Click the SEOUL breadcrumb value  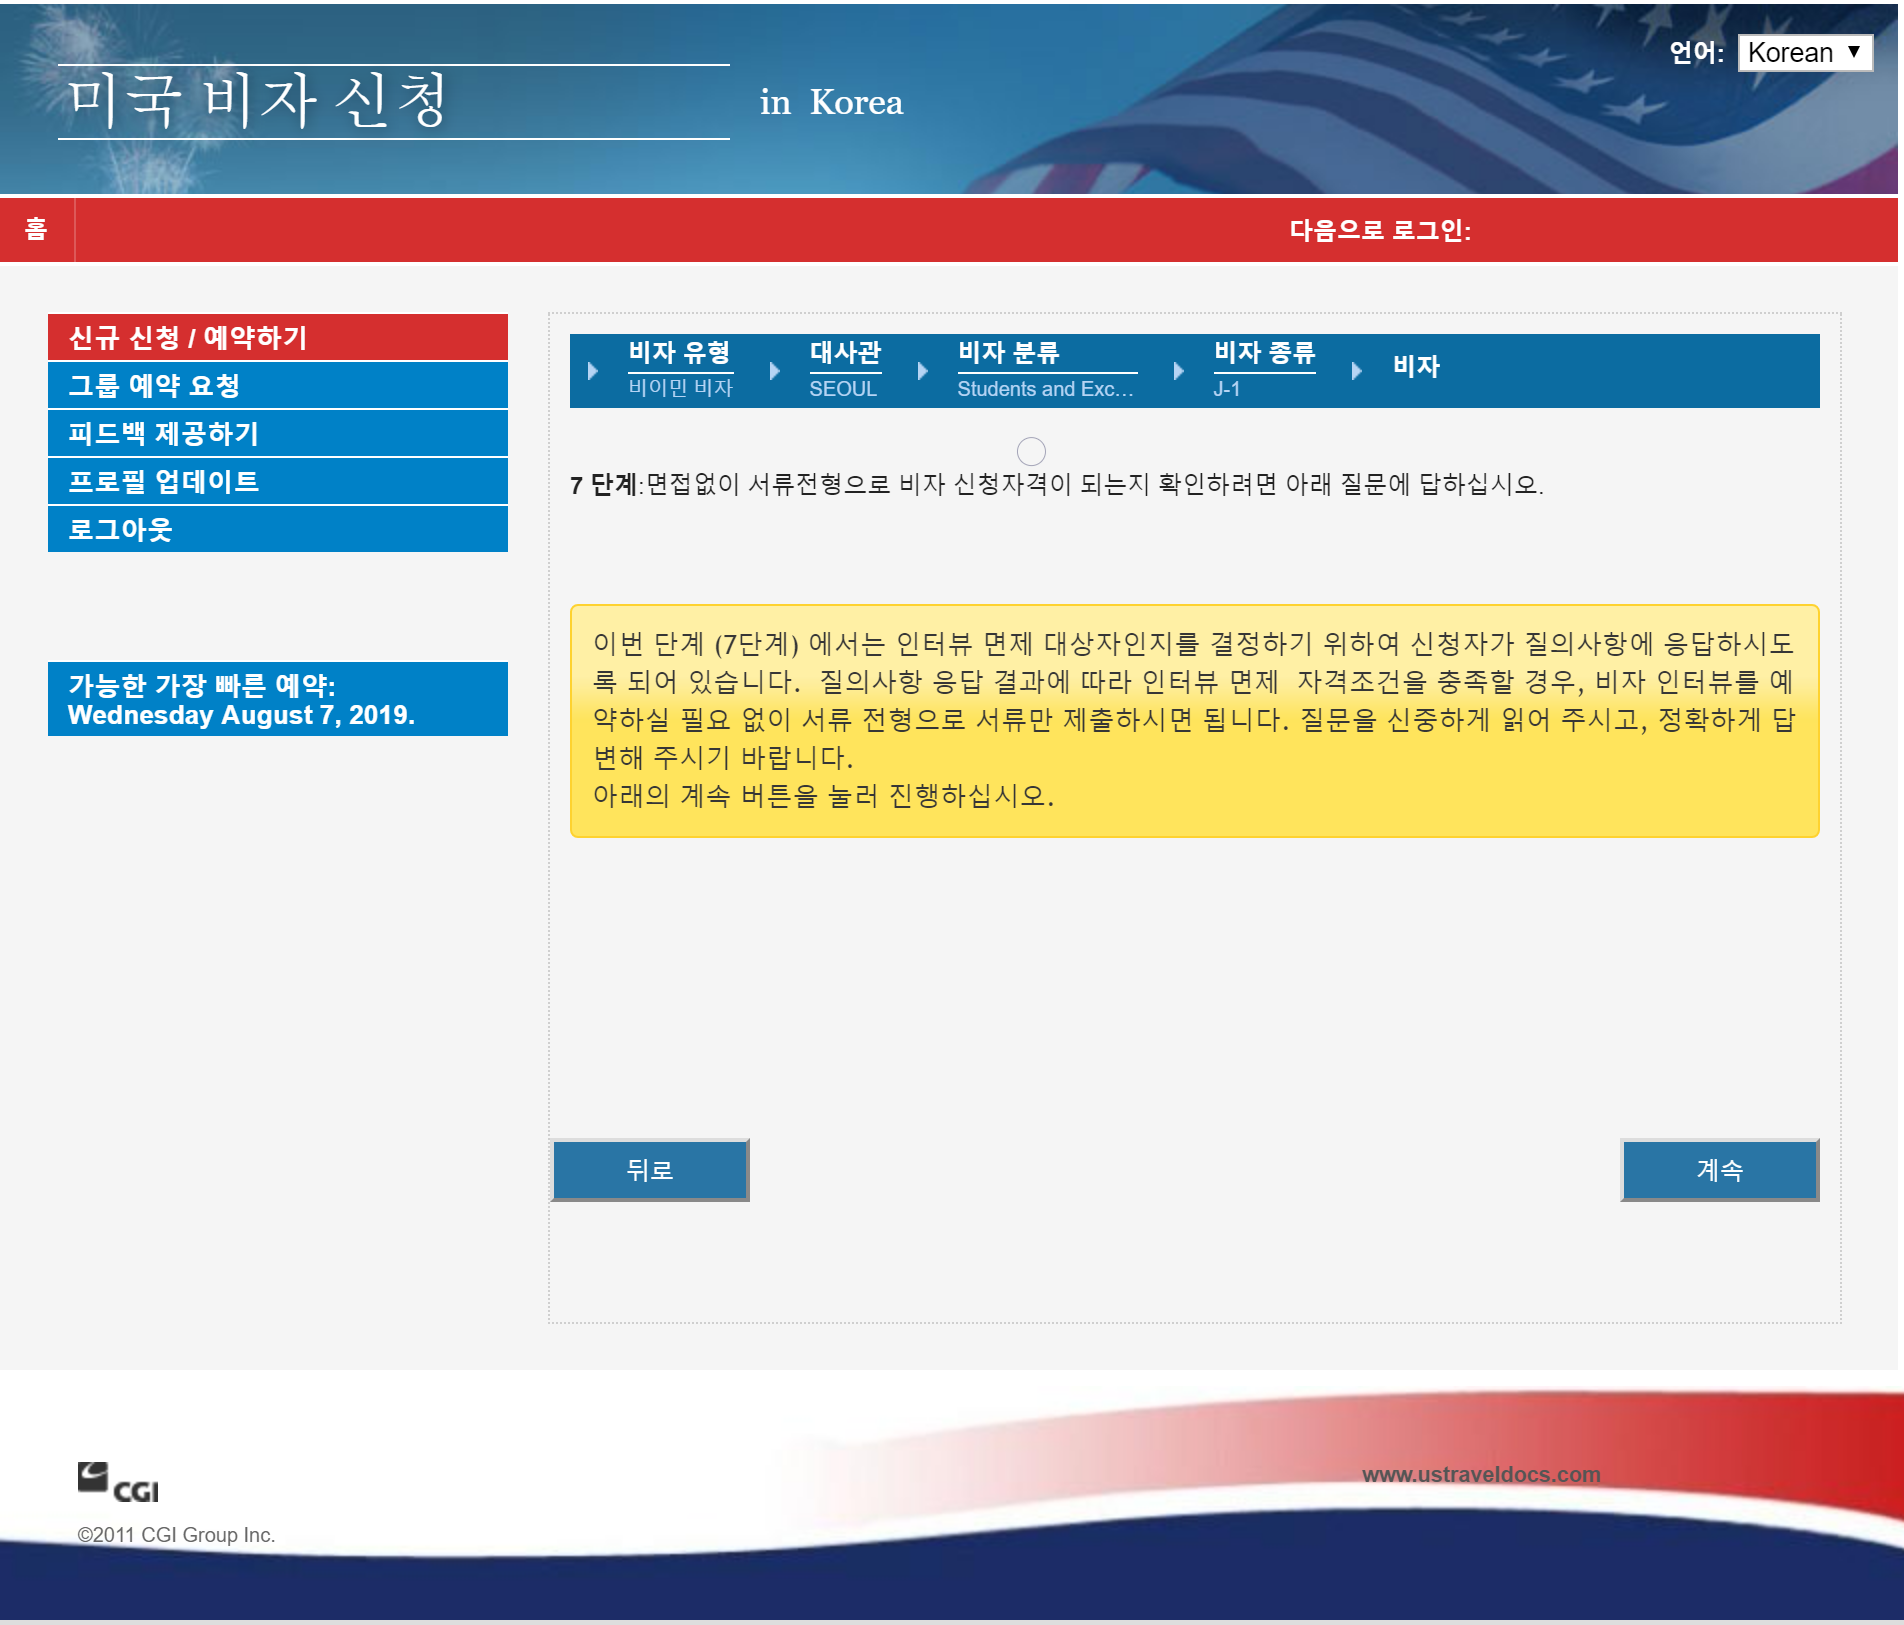843,389
